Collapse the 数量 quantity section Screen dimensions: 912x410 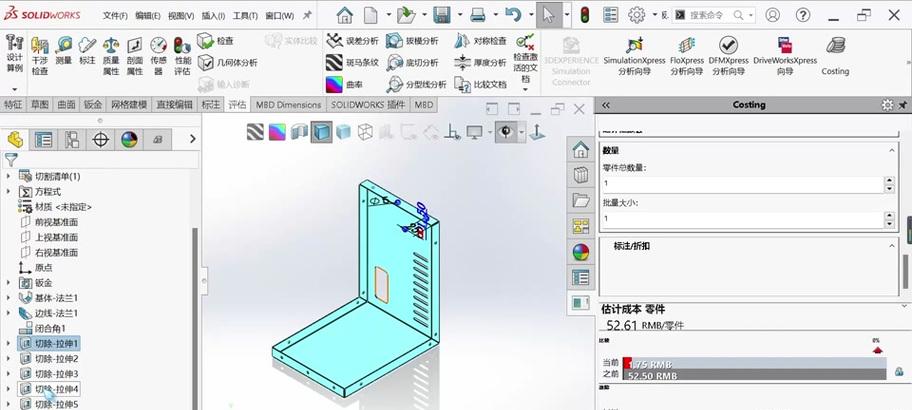(892, 151)
